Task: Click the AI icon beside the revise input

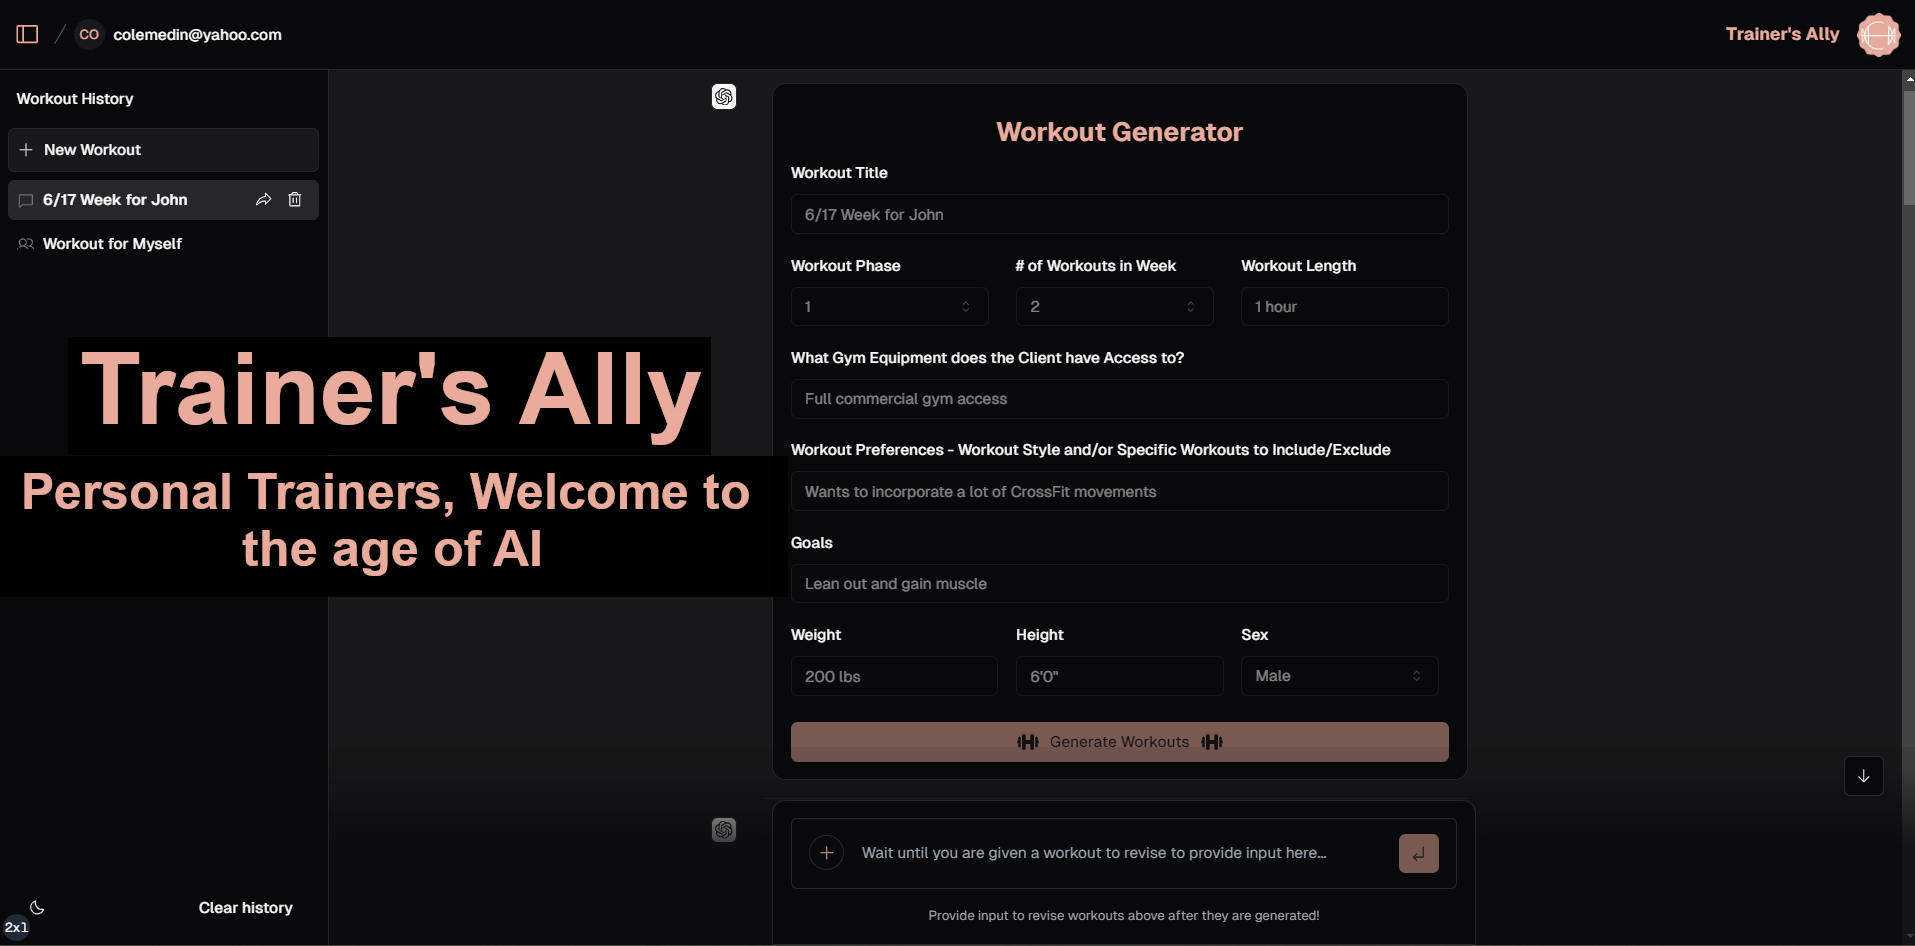Action: pos(724,830)
